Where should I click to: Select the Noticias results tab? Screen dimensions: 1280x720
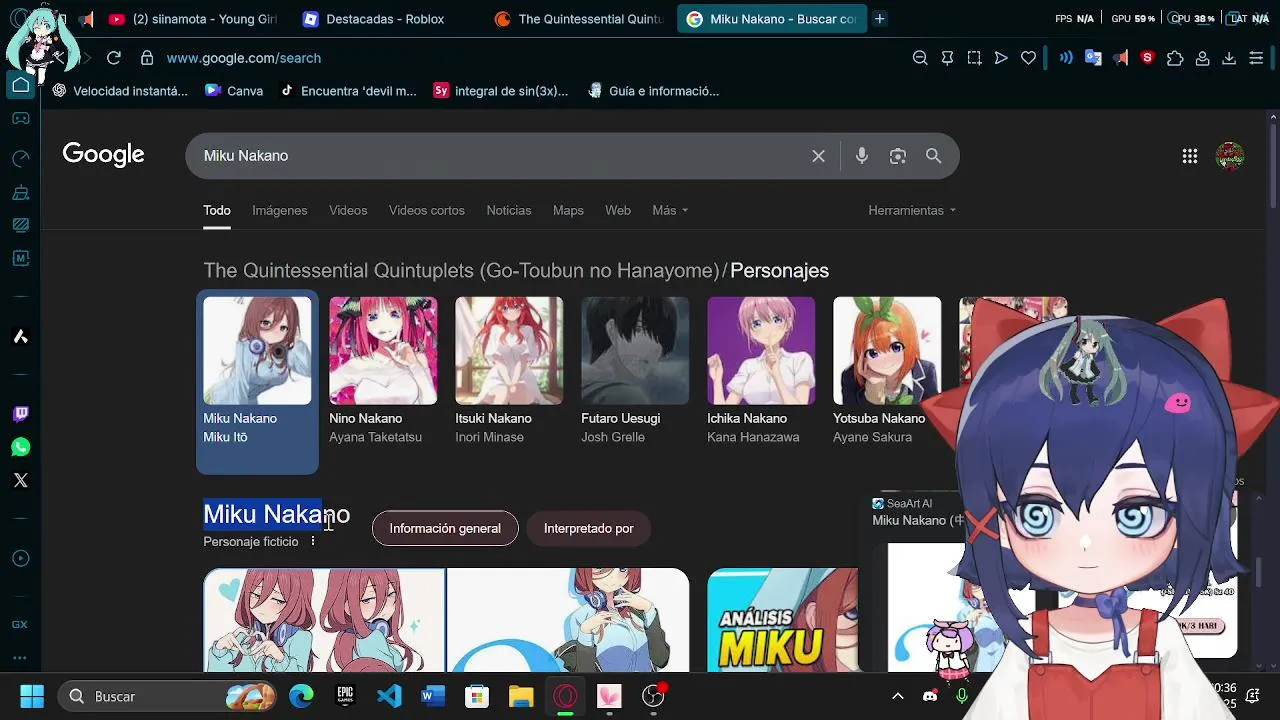[x=509, y=210]
